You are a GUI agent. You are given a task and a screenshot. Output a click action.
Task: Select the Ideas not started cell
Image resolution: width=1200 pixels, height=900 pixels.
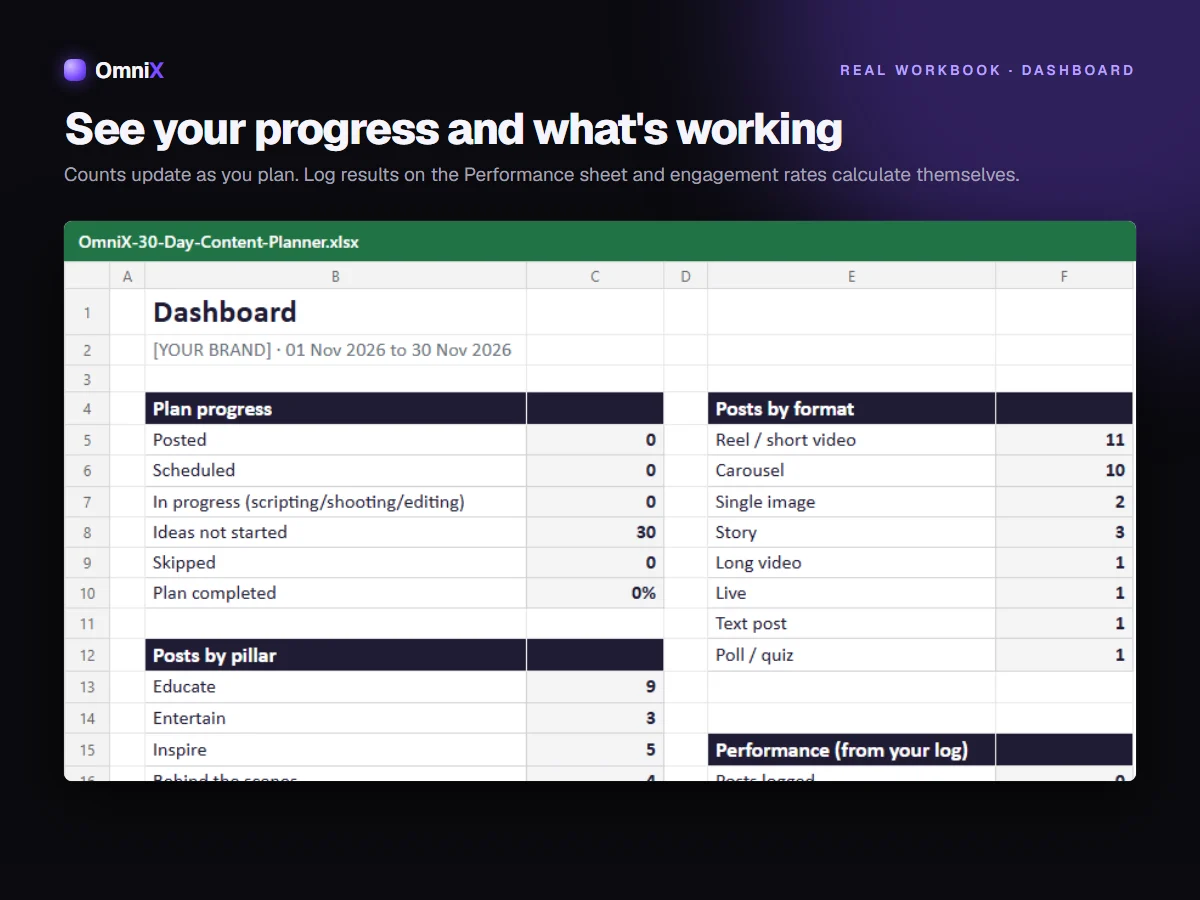[x=336, y=532]
